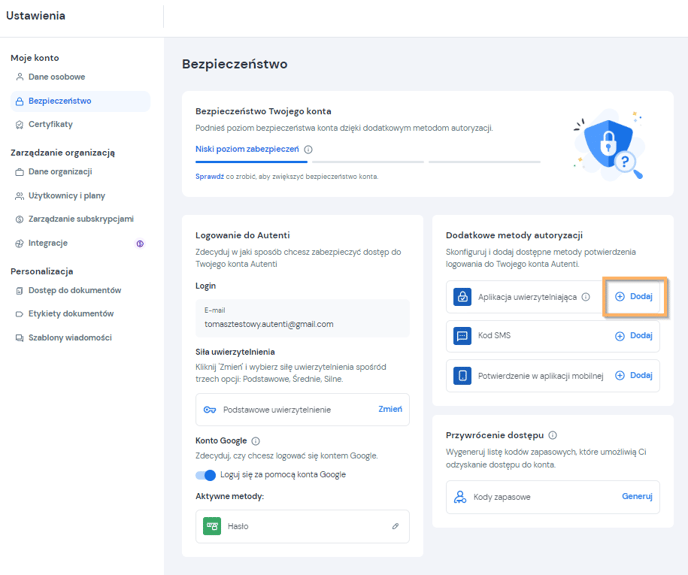Click info icon next to Aplikacja uwierzytelniająca

click(x=586, y=297)
